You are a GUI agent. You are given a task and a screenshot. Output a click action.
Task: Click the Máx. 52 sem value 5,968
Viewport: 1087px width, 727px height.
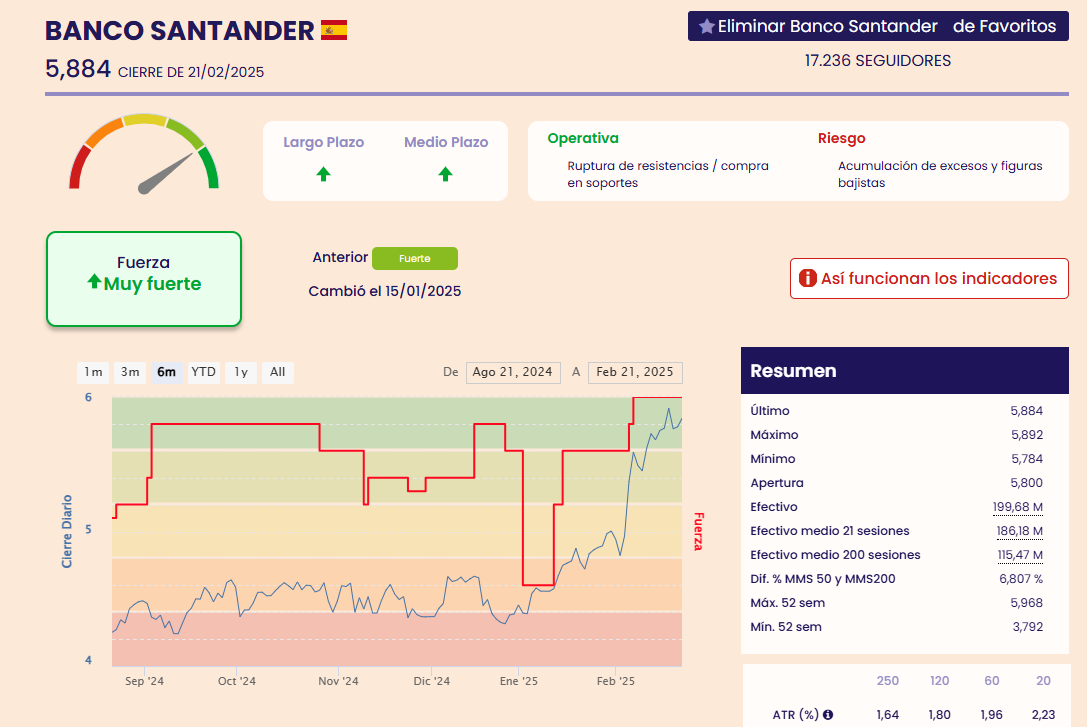1027,603
